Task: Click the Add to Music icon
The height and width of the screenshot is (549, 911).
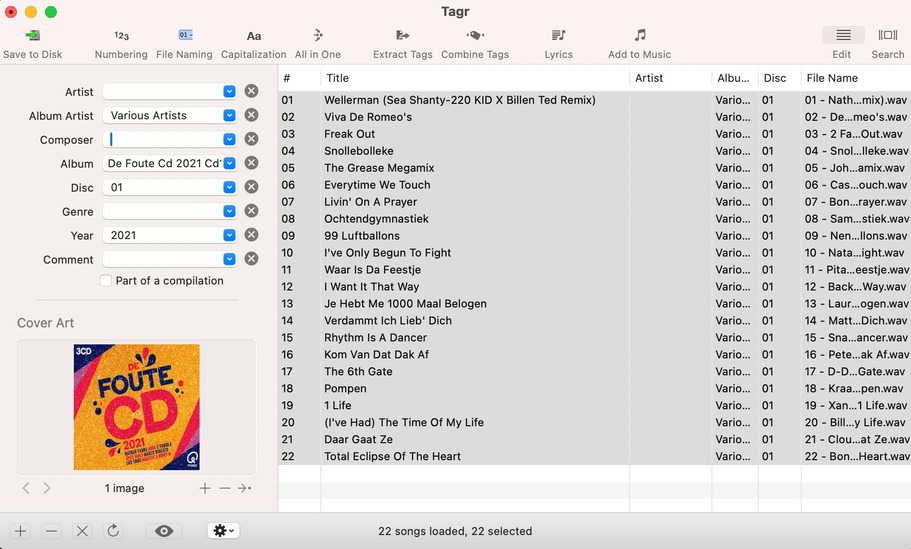Action: [x=640, y=35]
